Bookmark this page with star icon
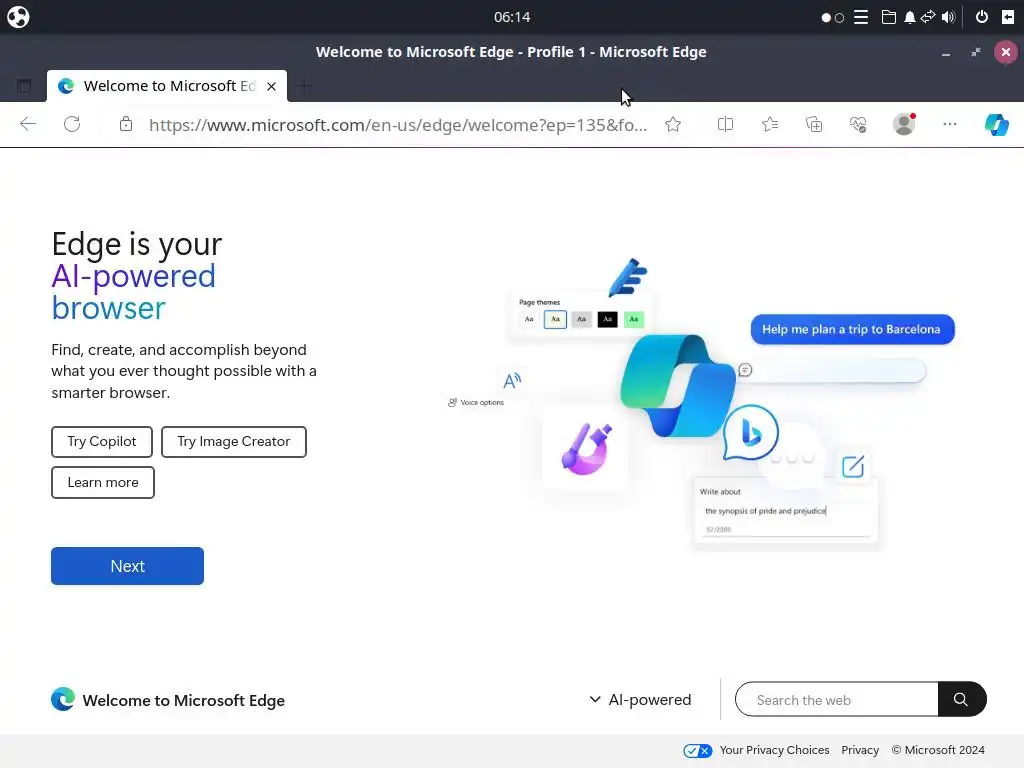Screen dimensions: 1024x768 coord(673,124)
